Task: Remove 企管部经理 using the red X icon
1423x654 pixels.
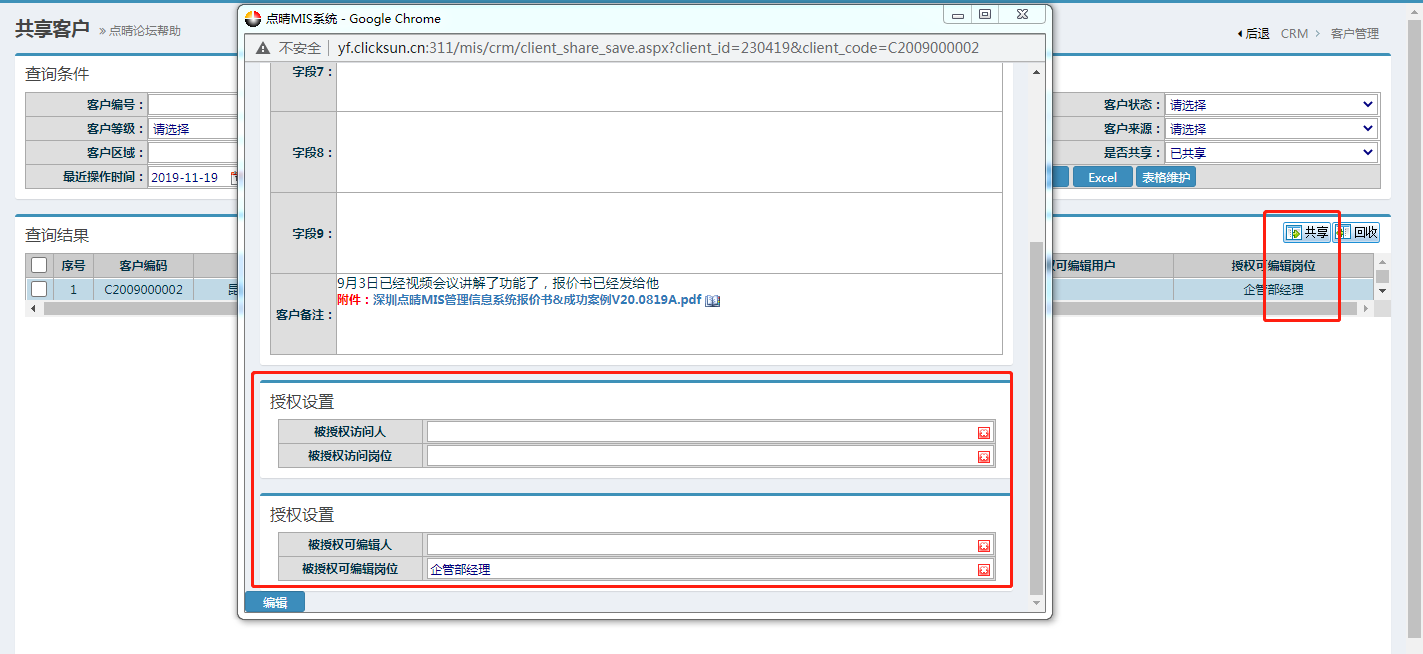Action: [984, 570]
